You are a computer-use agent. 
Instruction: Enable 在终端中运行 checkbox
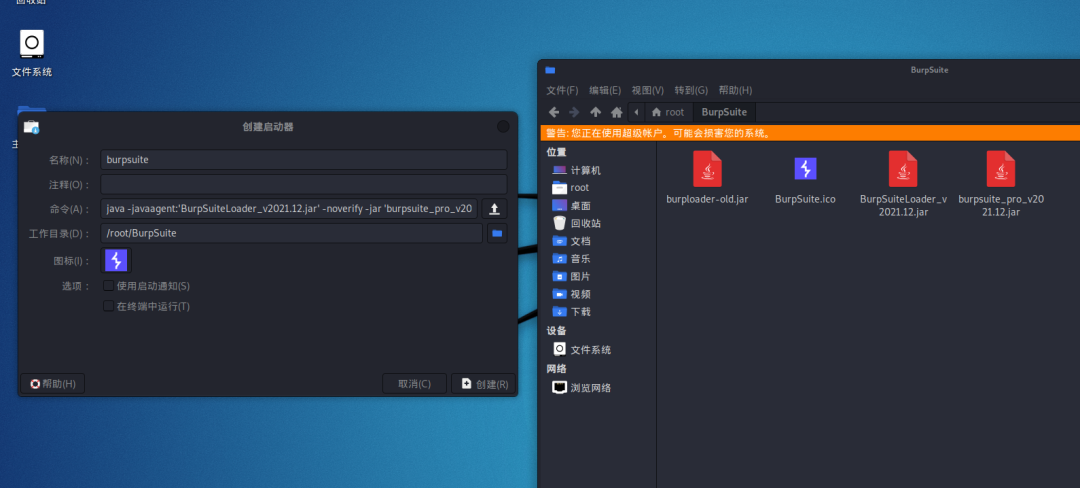[108, 306]
